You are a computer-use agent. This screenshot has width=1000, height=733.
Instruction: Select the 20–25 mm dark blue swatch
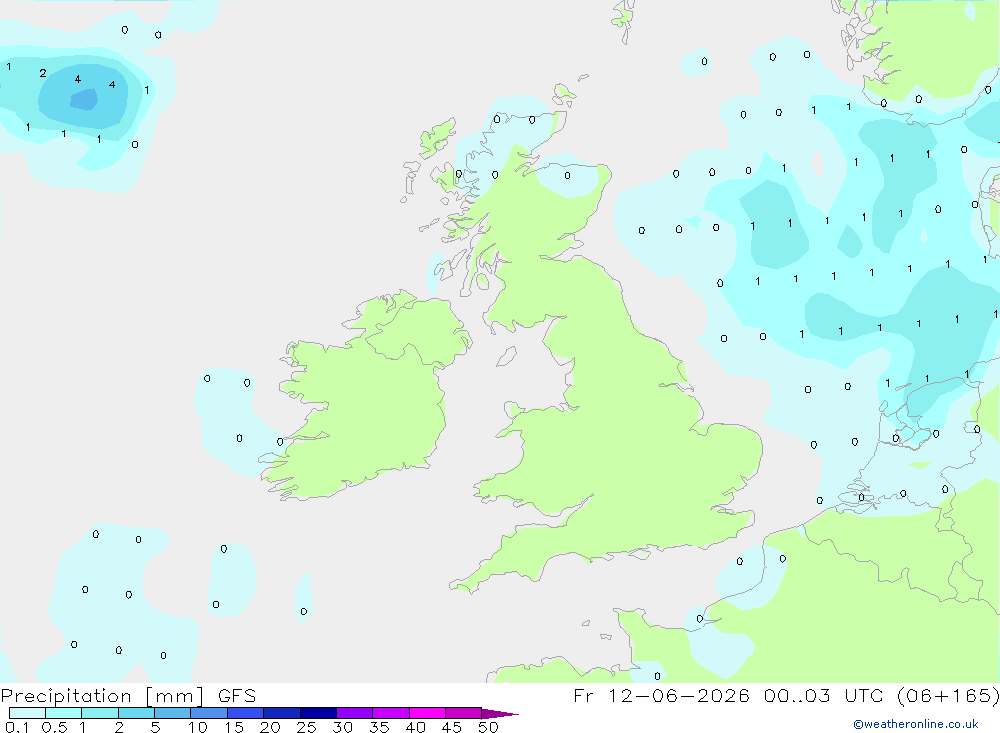(x=282, y=713)
